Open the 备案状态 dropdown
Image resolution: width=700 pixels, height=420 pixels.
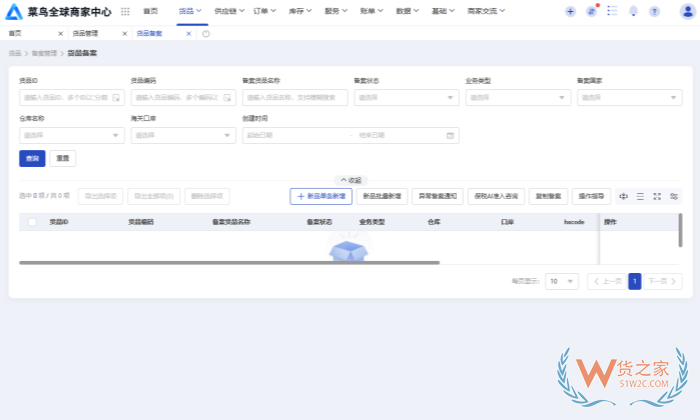(406, 98)
